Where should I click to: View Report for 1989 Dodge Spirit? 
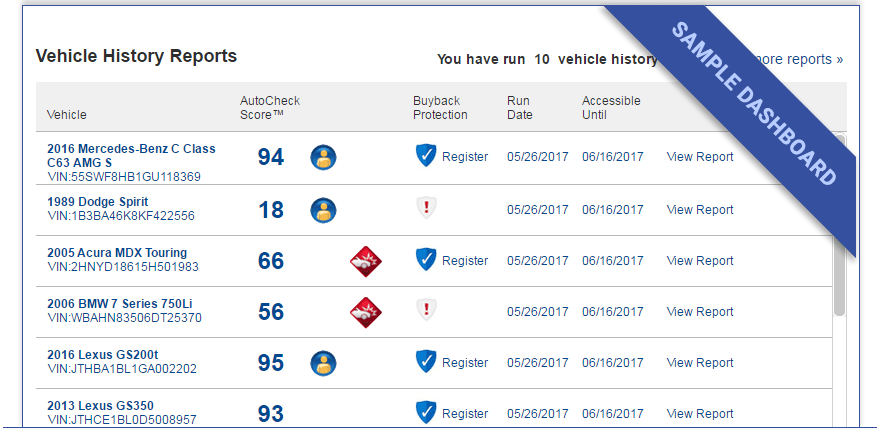[700, 210]
